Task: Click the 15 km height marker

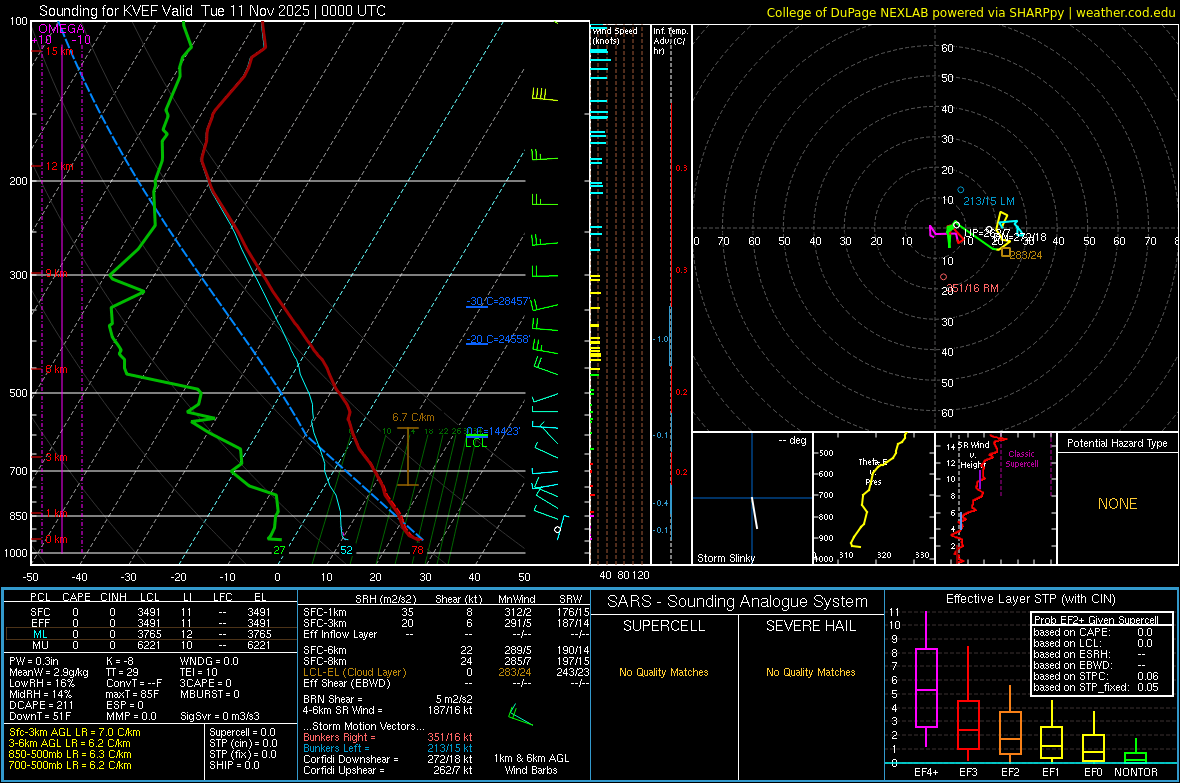Action: click(57, 51)
